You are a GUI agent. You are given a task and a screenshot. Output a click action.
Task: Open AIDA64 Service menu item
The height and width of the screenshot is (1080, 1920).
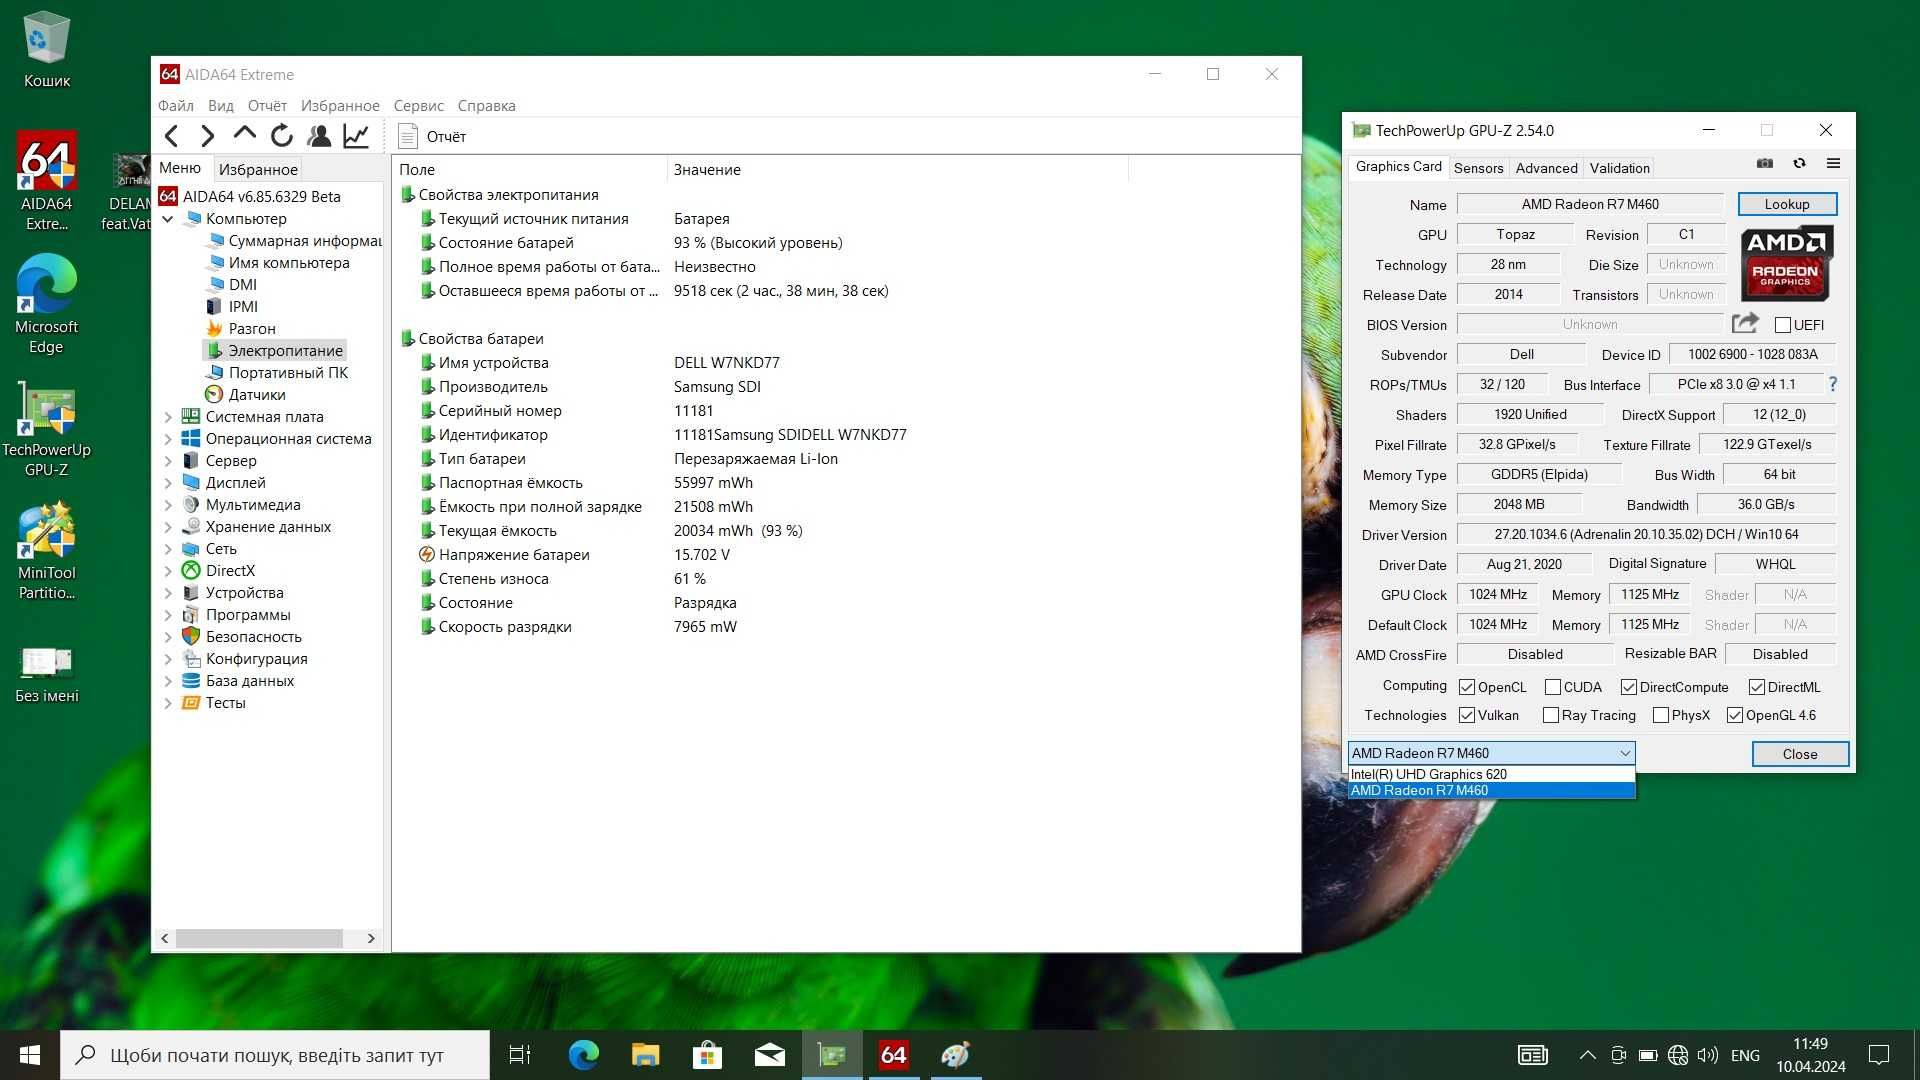(418, 104)
